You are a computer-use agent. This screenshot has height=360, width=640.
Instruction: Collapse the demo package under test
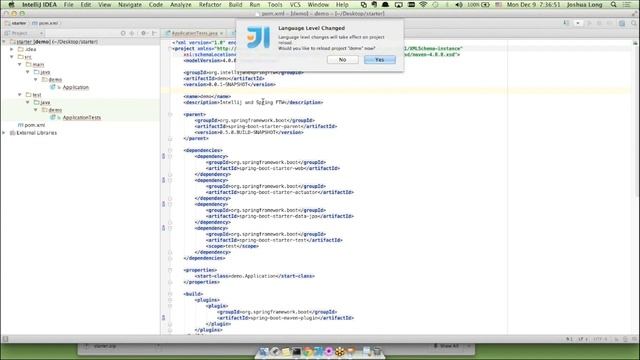click(36, 110)
